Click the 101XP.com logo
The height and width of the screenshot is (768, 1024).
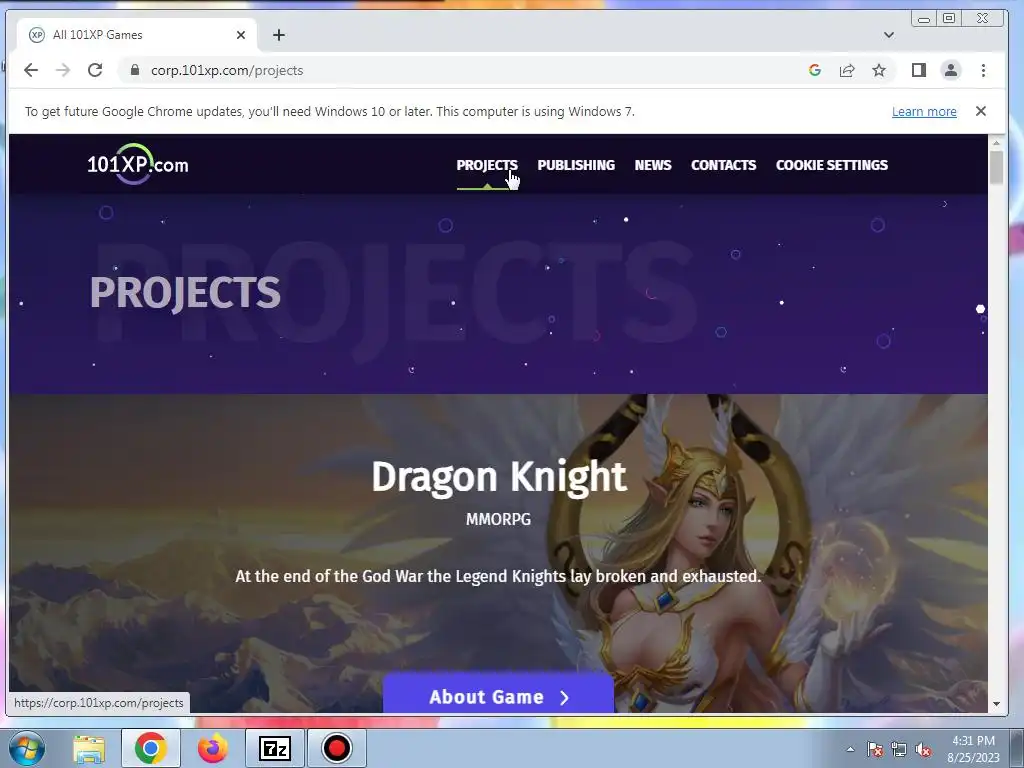[138, 165]
